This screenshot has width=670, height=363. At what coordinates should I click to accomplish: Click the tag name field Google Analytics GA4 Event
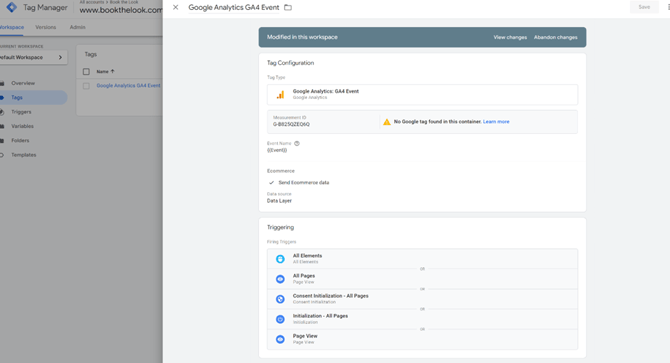(234, 7)
